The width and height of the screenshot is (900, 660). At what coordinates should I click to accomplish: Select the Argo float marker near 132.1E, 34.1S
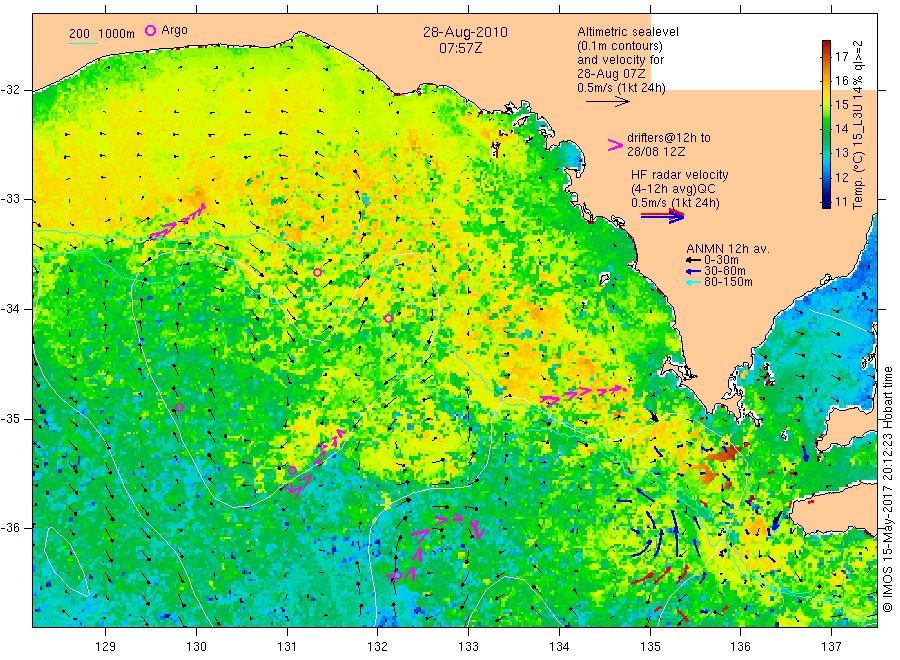[x=388, y=319]
